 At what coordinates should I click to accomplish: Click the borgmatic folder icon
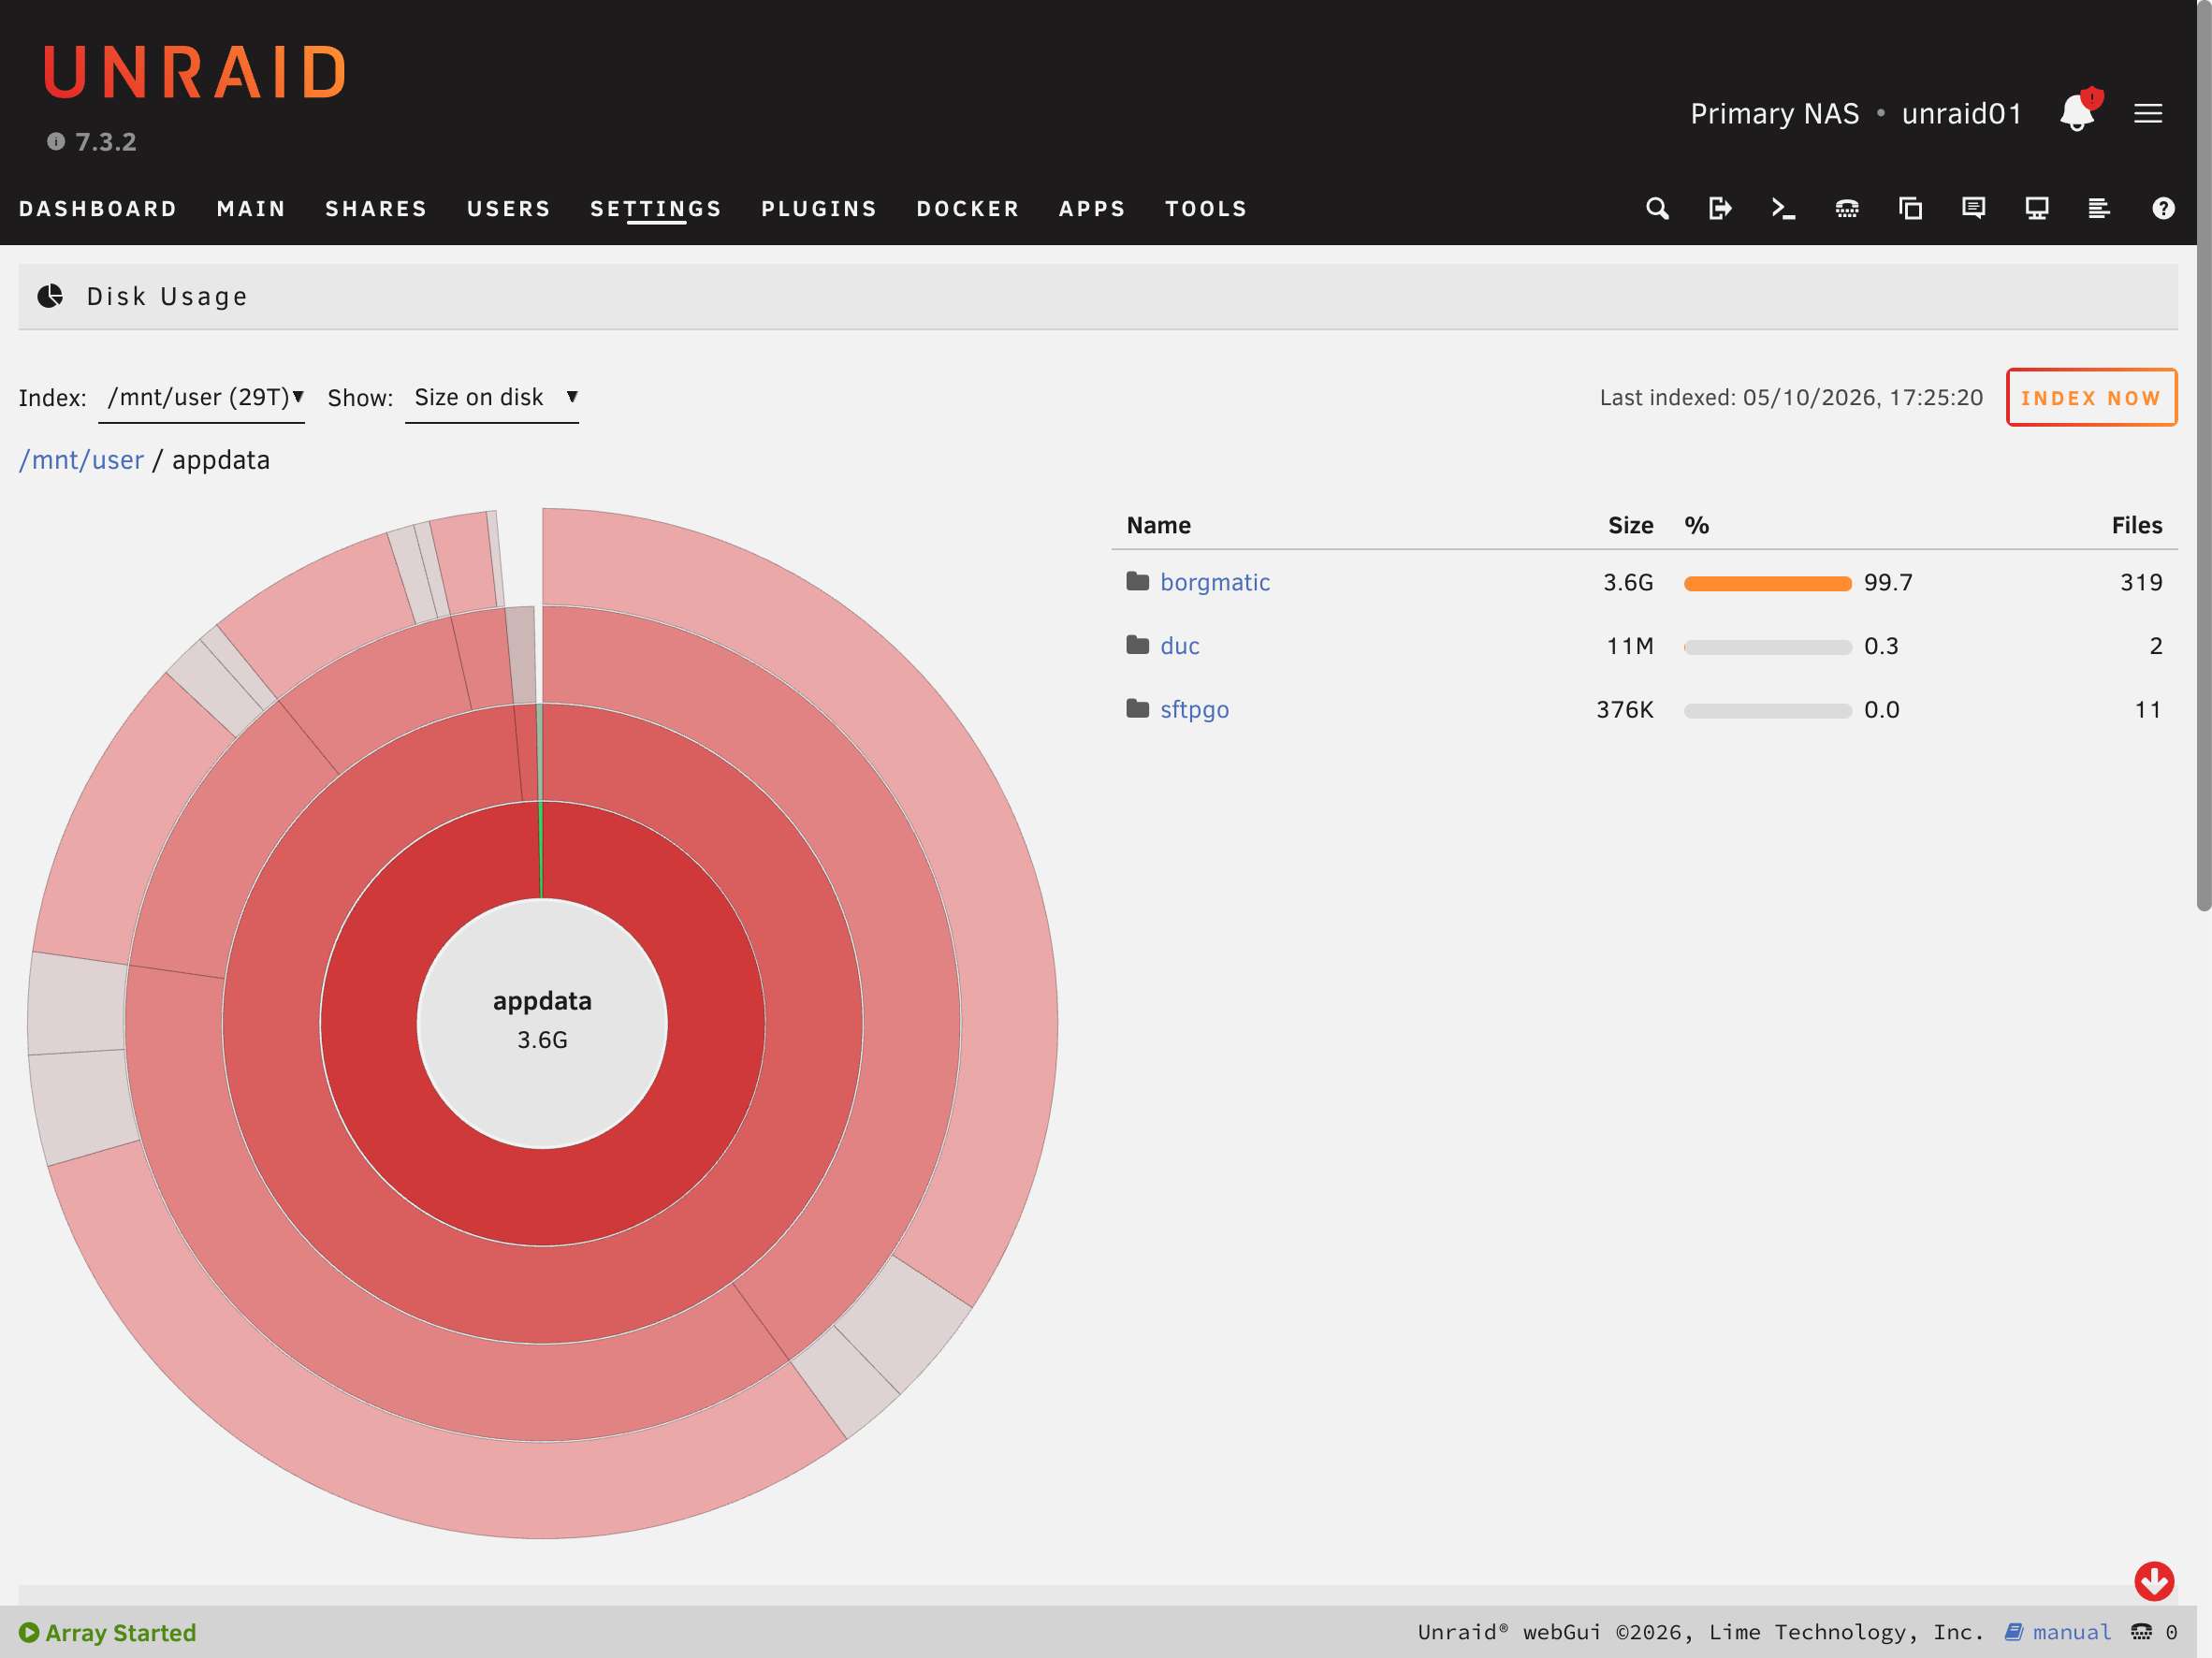tap(1137, 582)
